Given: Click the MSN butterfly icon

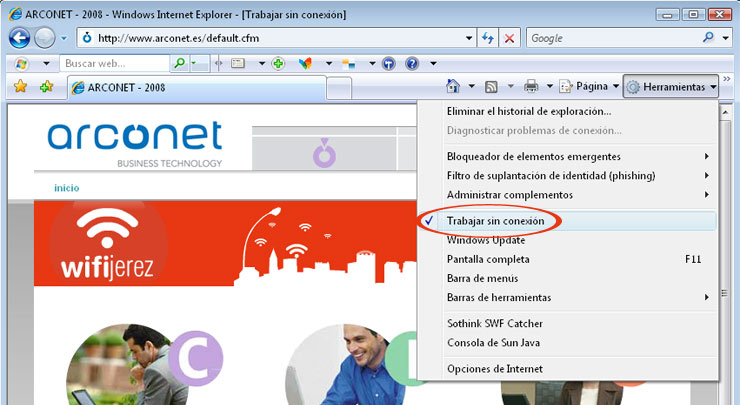Looking at the screenshot, I should coord(305,63).
